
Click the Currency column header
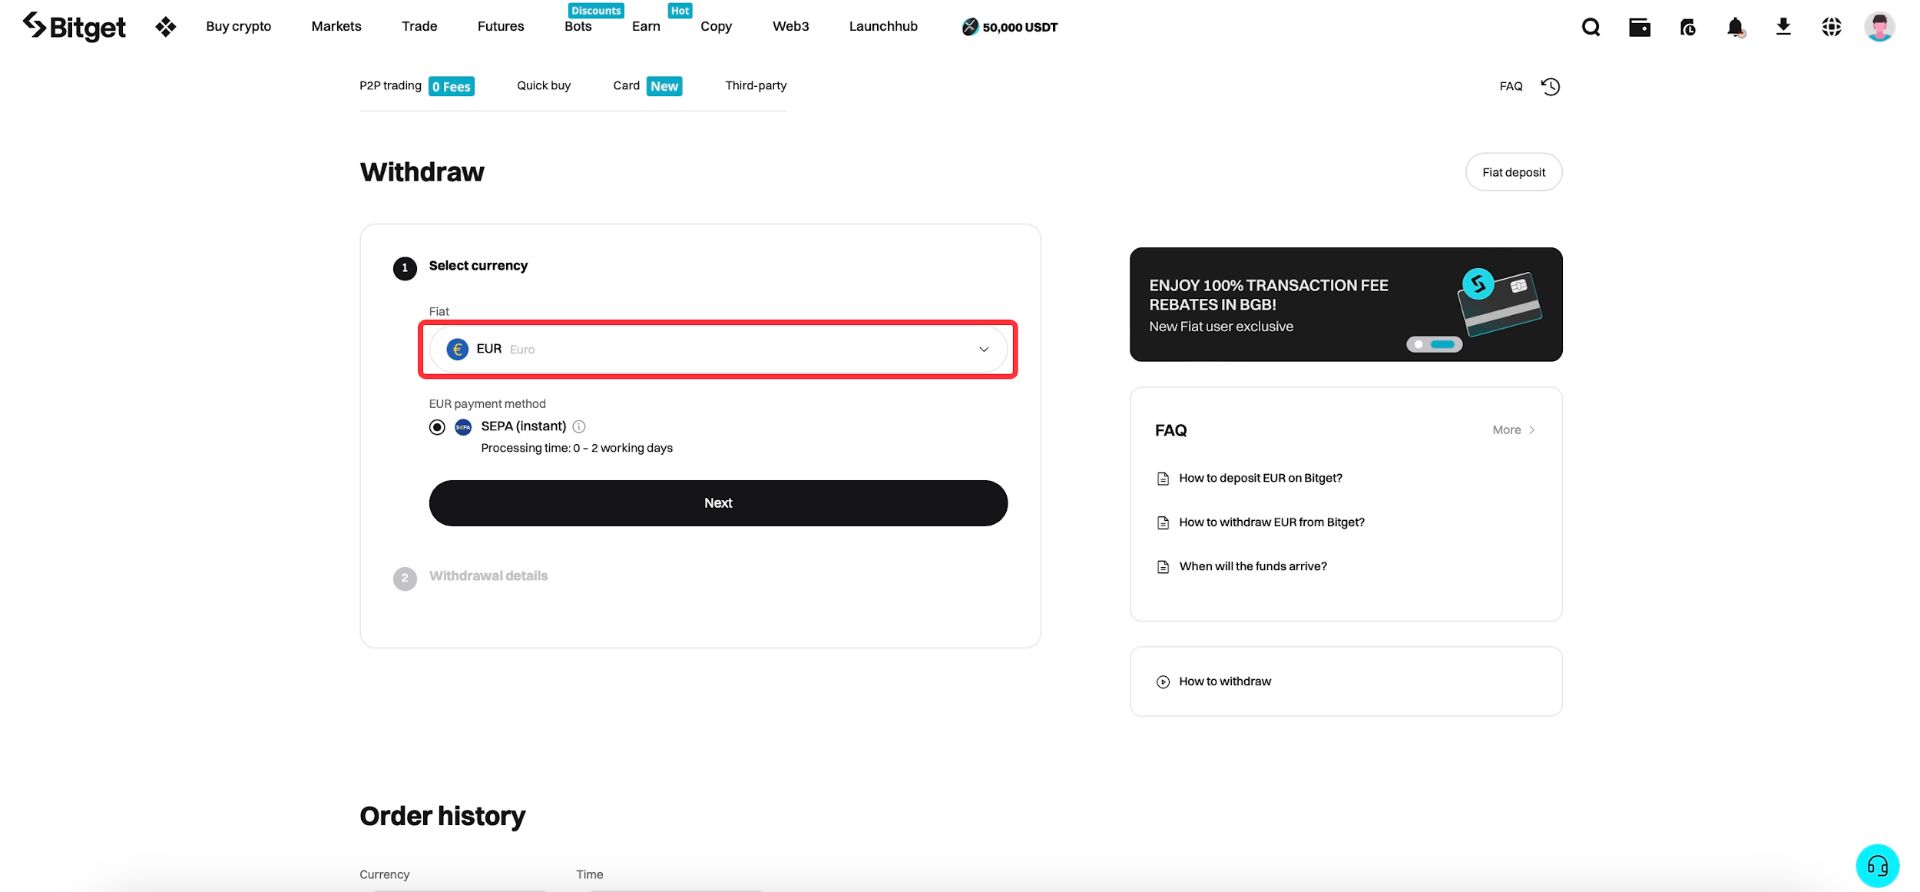tap(385, 874)
